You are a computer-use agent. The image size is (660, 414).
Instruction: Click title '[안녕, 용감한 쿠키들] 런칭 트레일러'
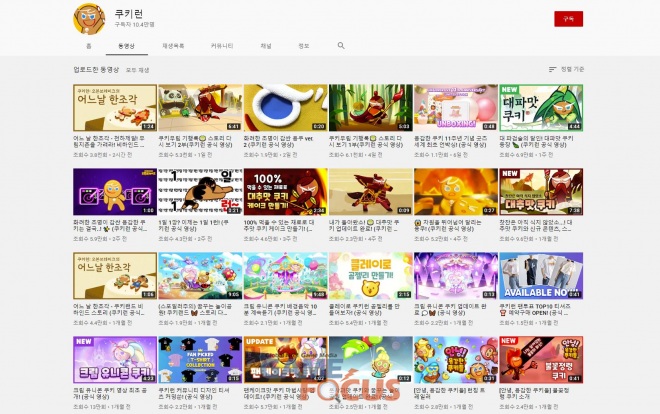click(x=450, y=393)
